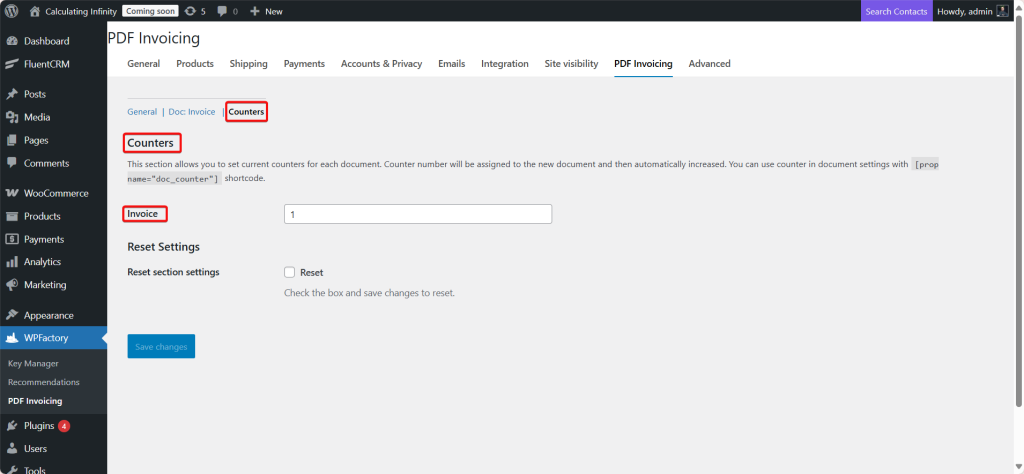The width and height of the screenshot is (1024, 474).
Task: Click the Search Contacts button
Action: coord(896,11)
